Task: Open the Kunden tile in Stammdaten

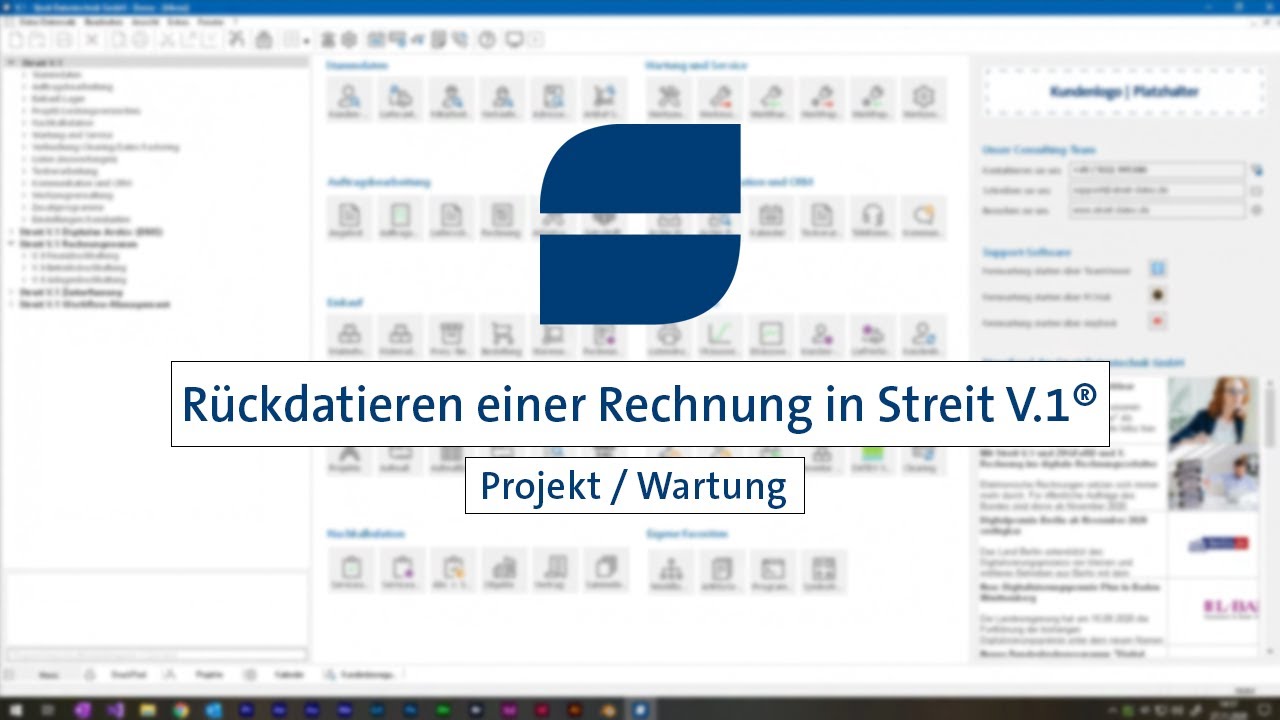Action: pyautogui.click(x=349, y=100)
